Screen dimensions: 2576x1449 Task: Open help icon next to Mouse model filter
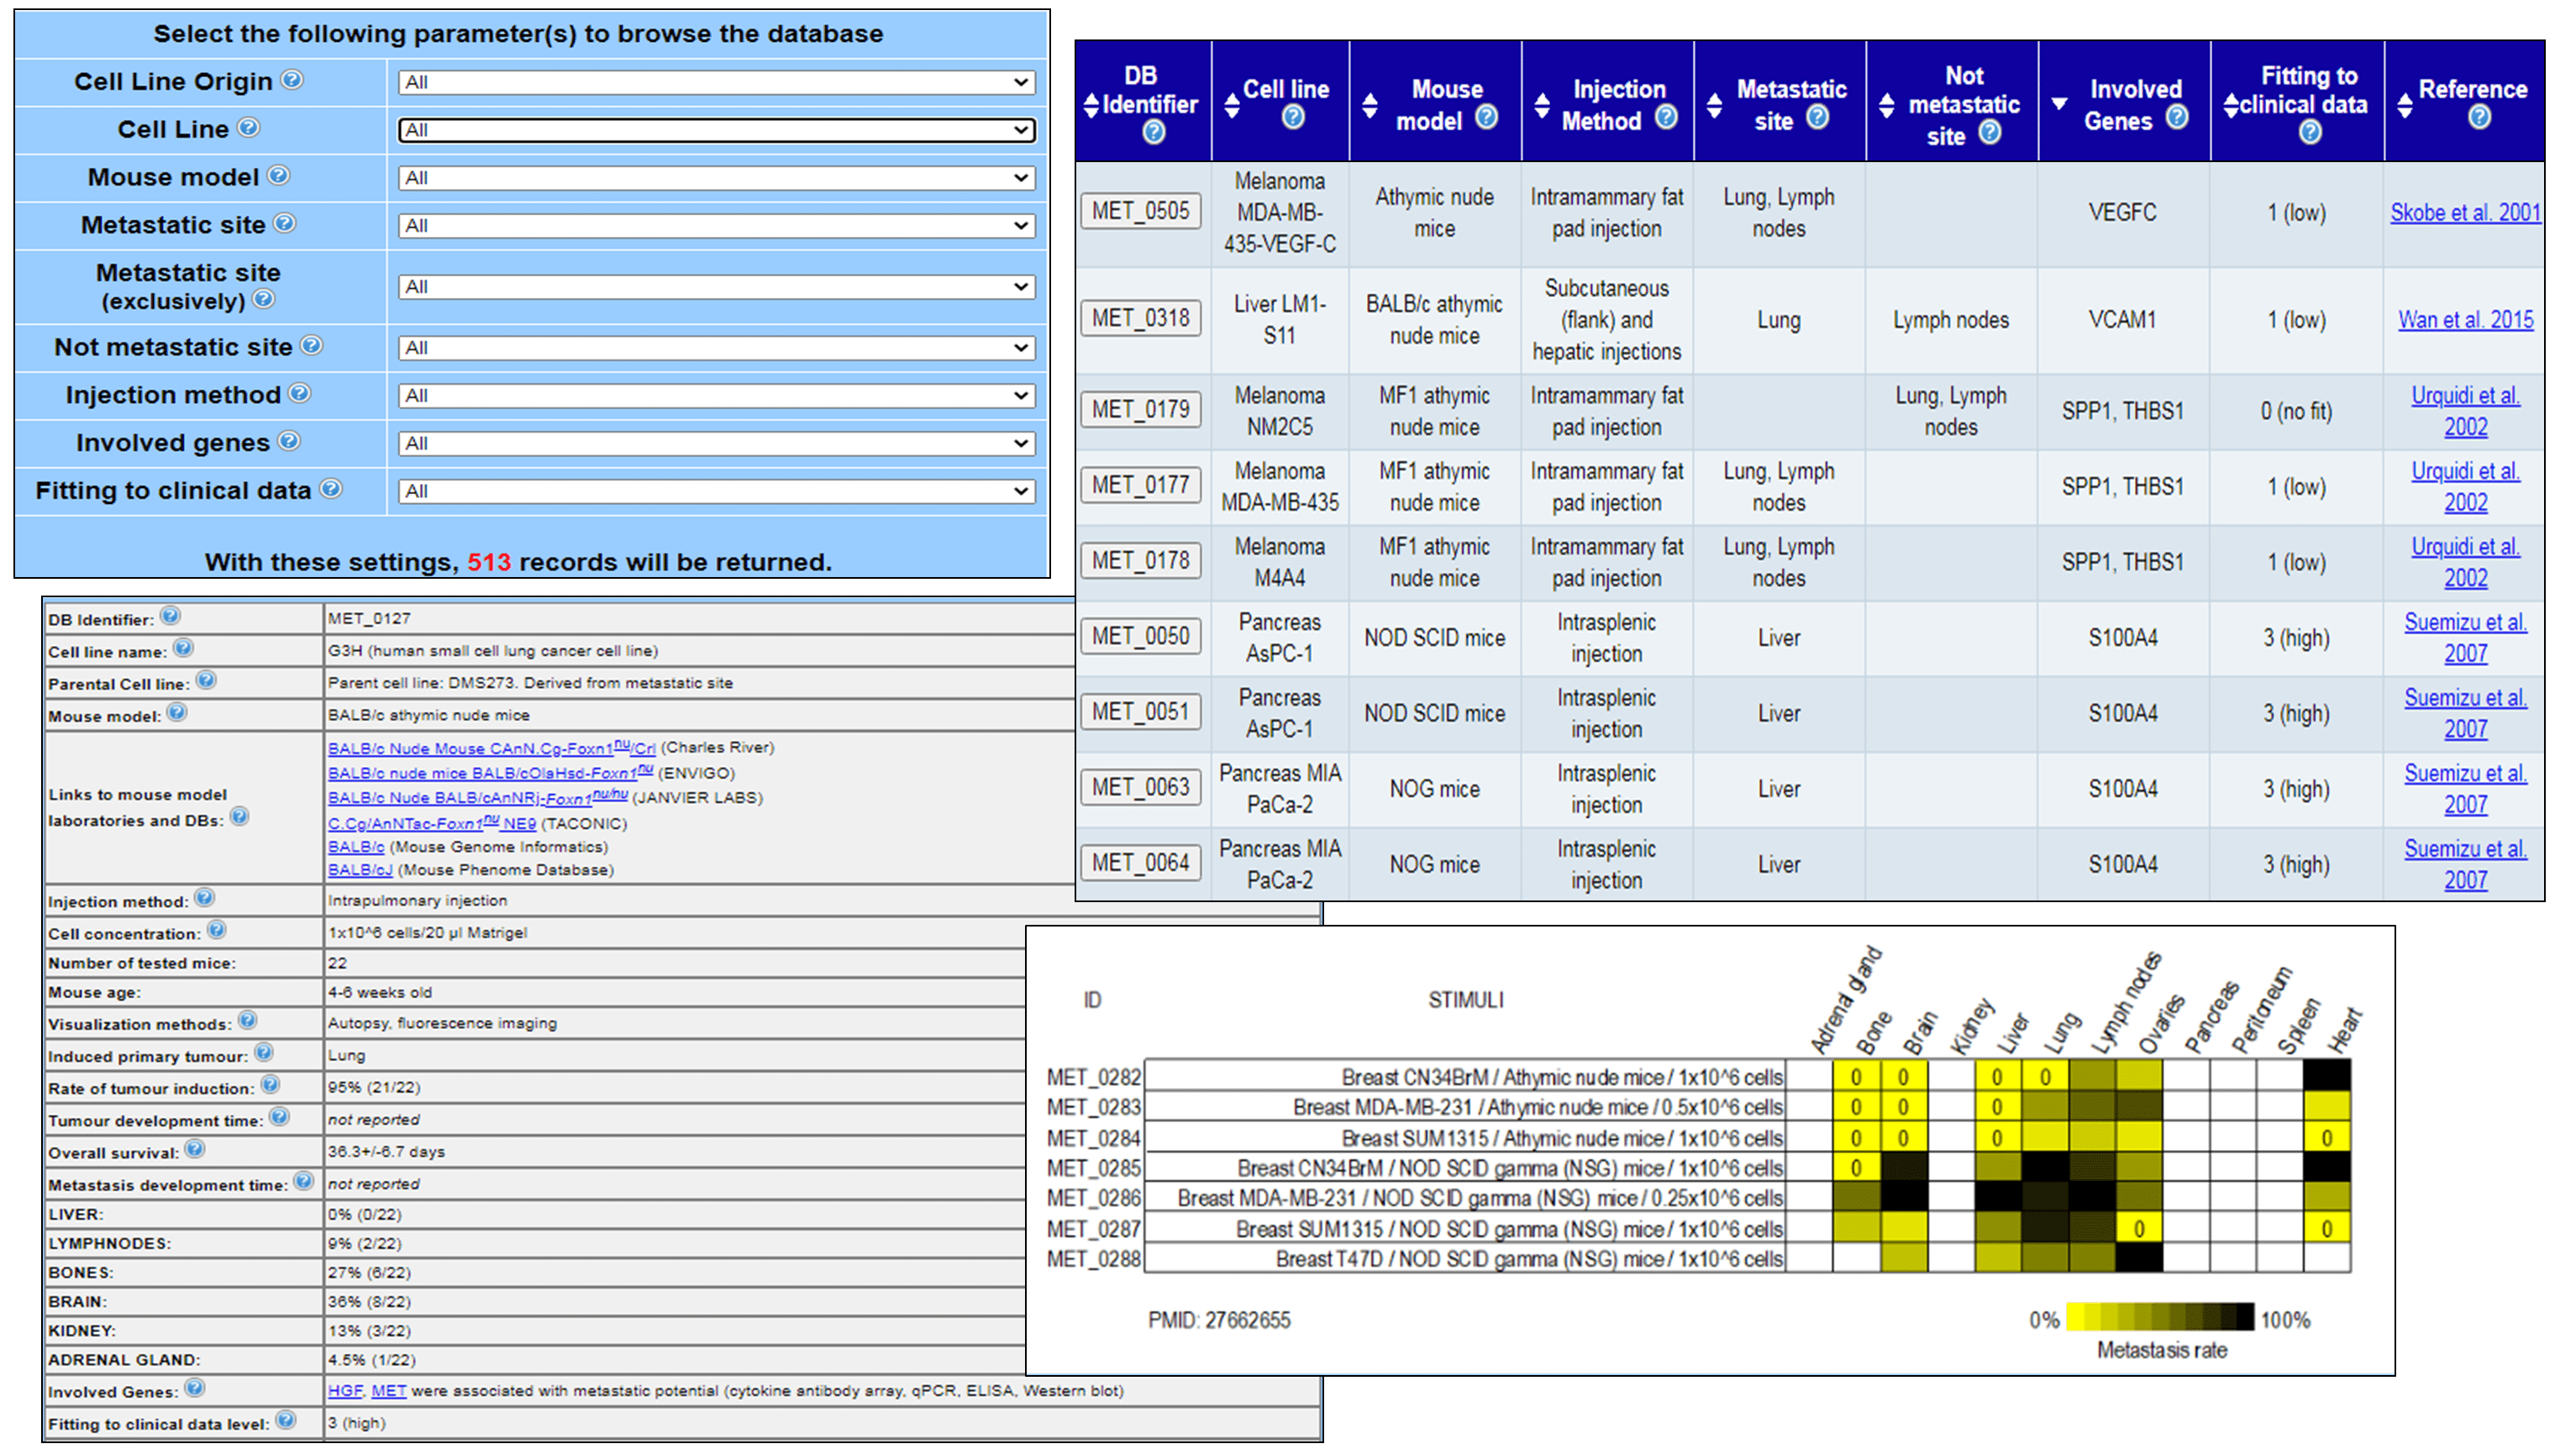pyautogui.click(x=278, y=175)
